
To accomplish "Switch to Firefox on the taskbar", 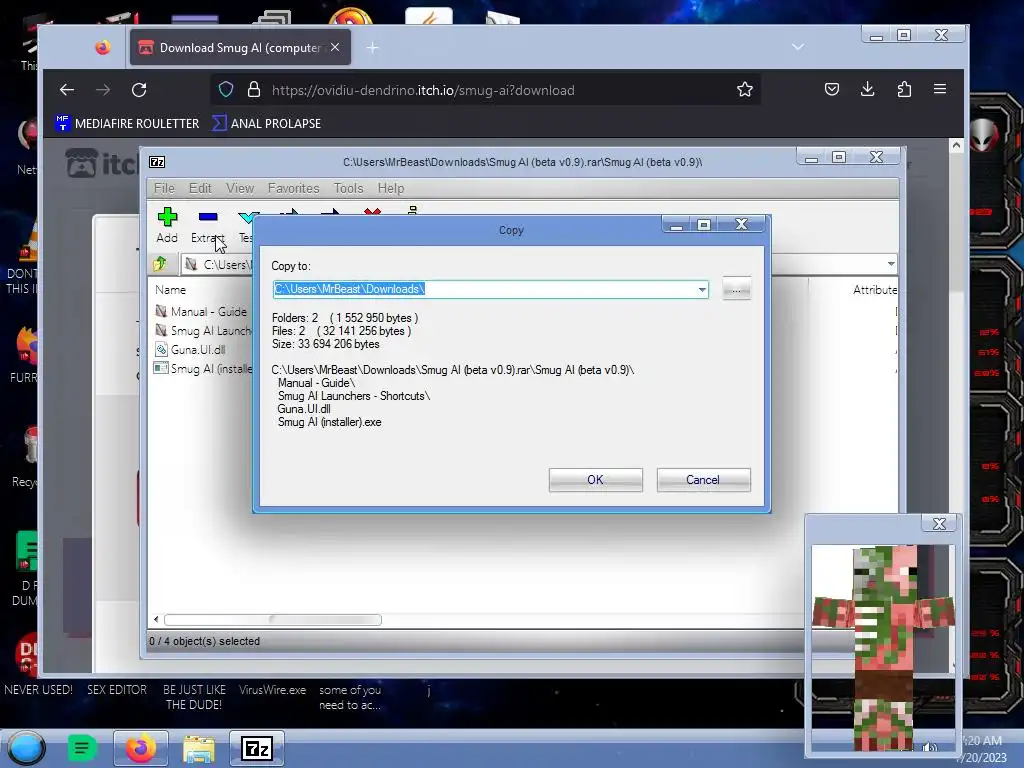I will click(140, 748).
